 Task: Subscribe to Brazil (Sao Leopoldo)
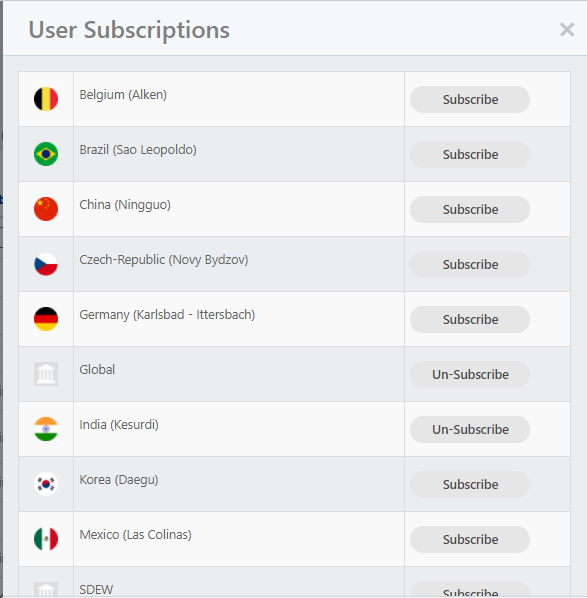(470, 154)
